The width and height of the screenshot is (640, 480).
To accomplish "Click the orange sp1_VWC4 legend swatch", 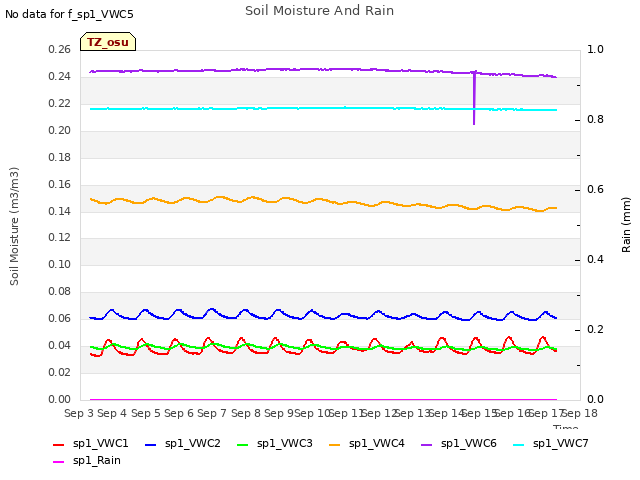I will coord(335,444).
